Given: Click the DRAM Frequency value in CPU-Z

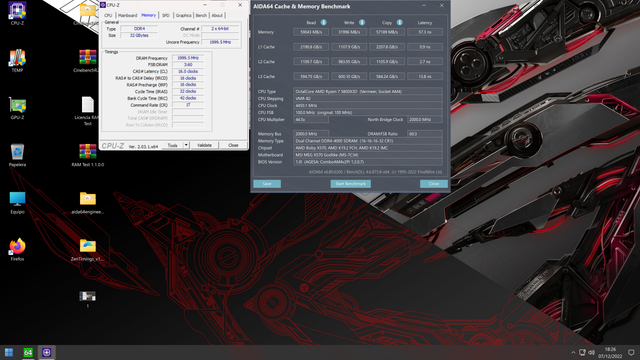Looking at the screenshot, I should pos(188,58).
